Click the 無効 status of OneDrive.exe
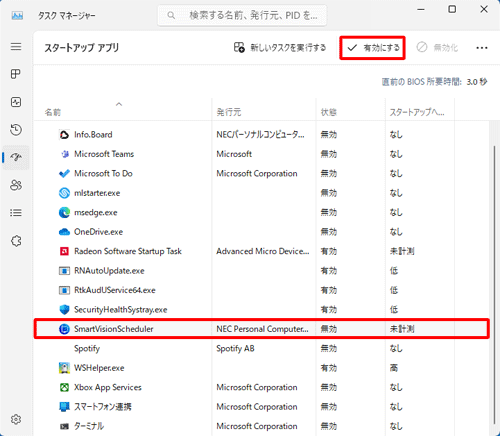Viewport: 500px width, 436px height. pos(328,232)
